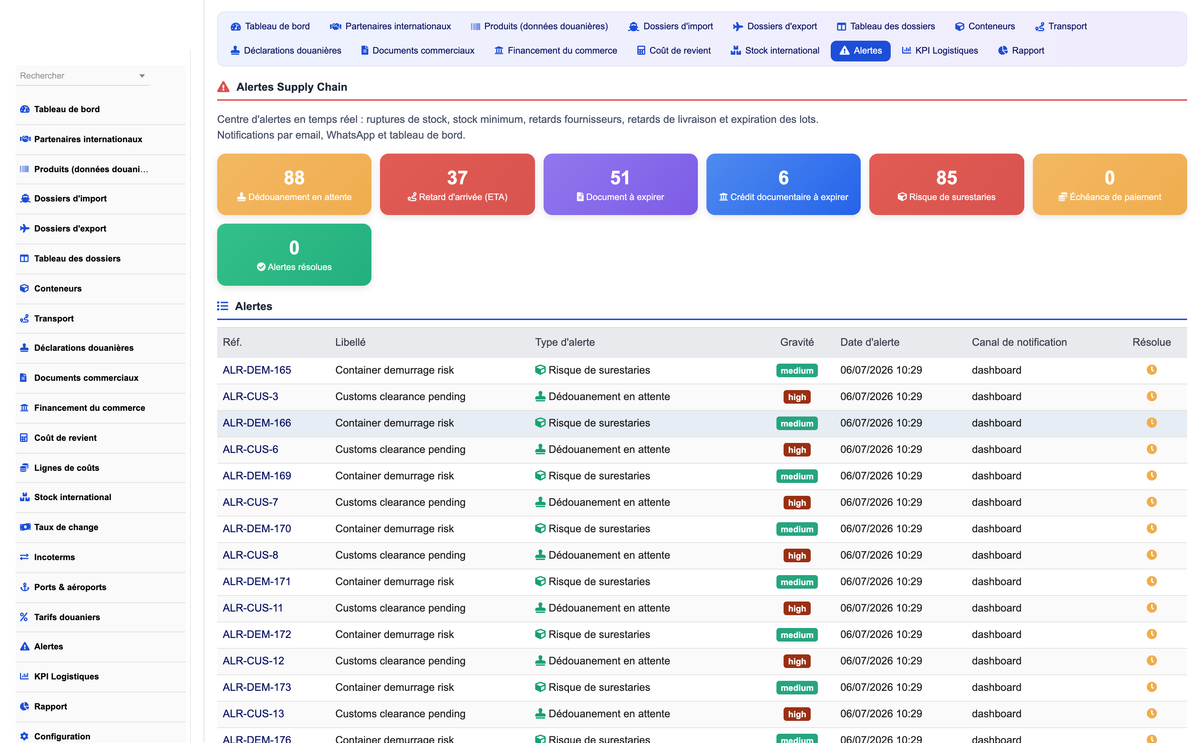Click the table icon in the Tableau des dossiers tab
This screenshot has width=1200, height=743.
(x=841, y=26)
